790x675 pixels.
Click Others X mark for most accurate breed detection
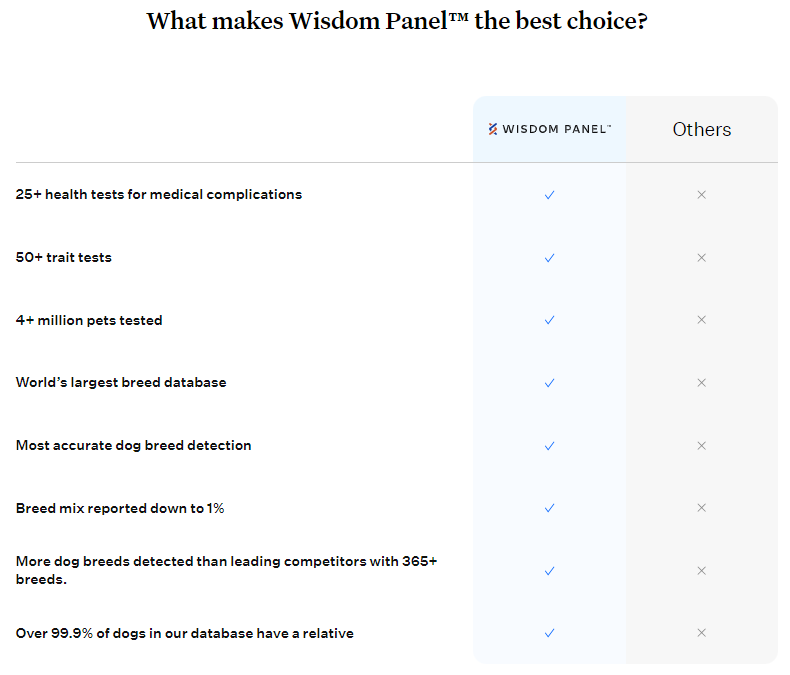point(701,445)
